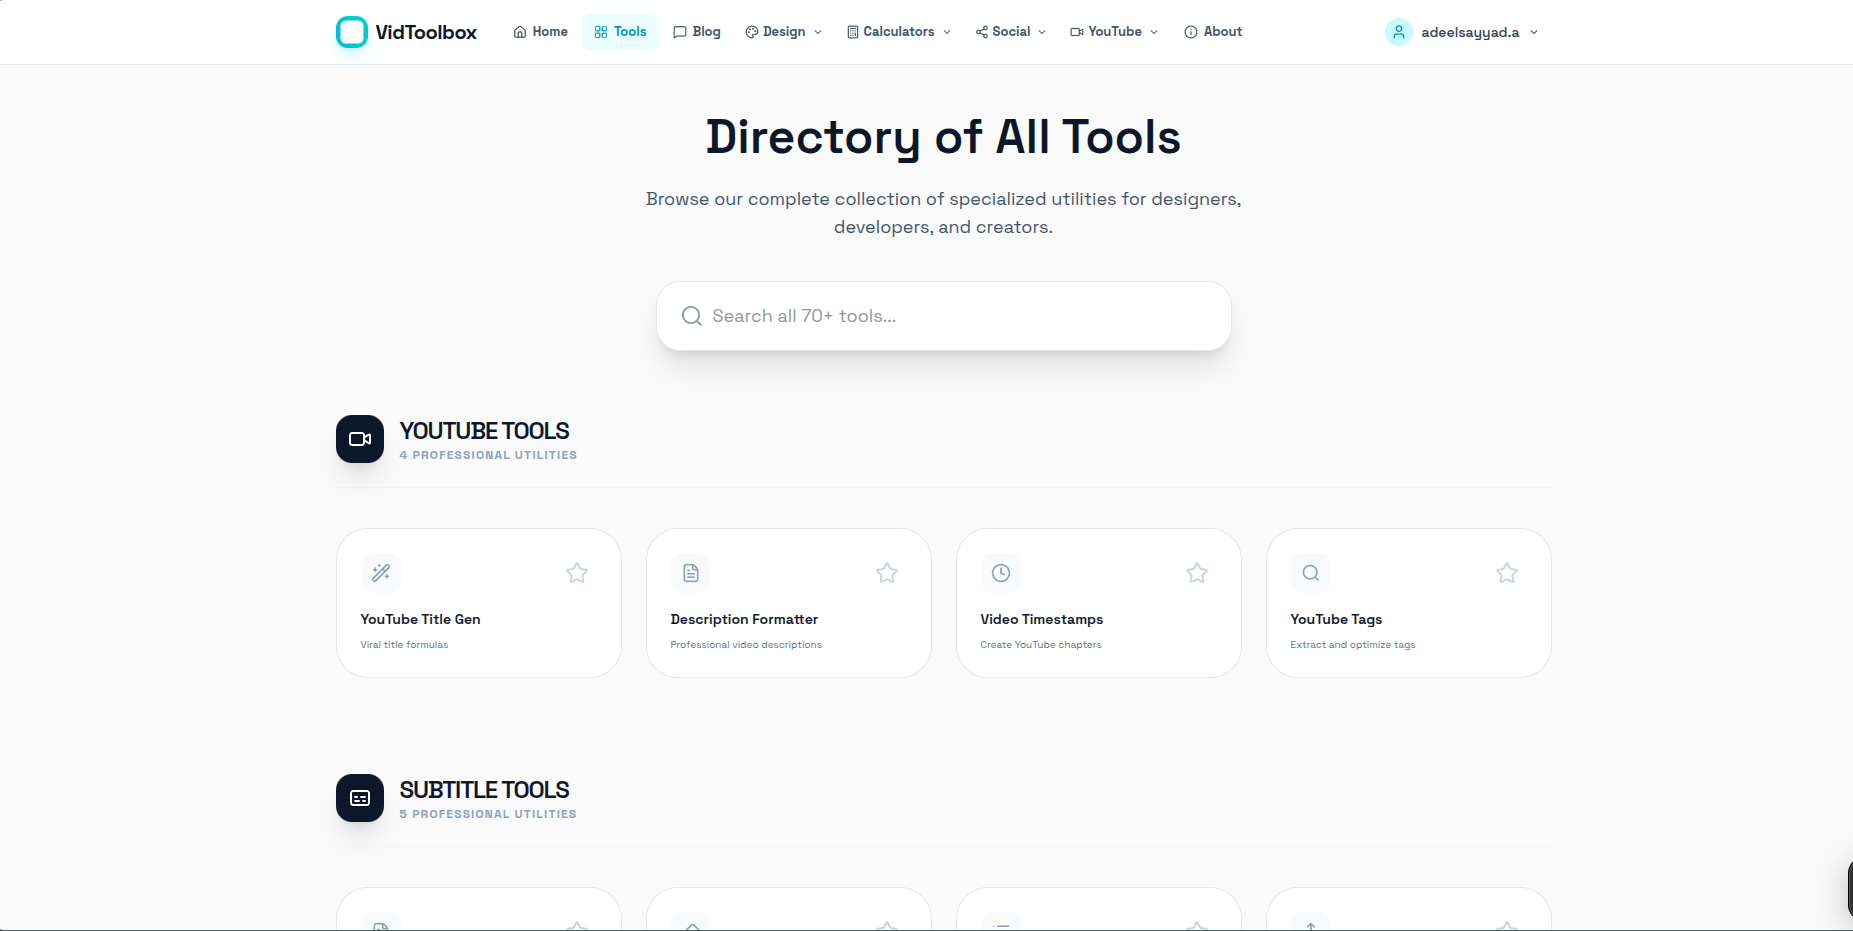Open the About page from the navbar
The height and width of the screenshot is (931, 1853).
click(1212, 31)
